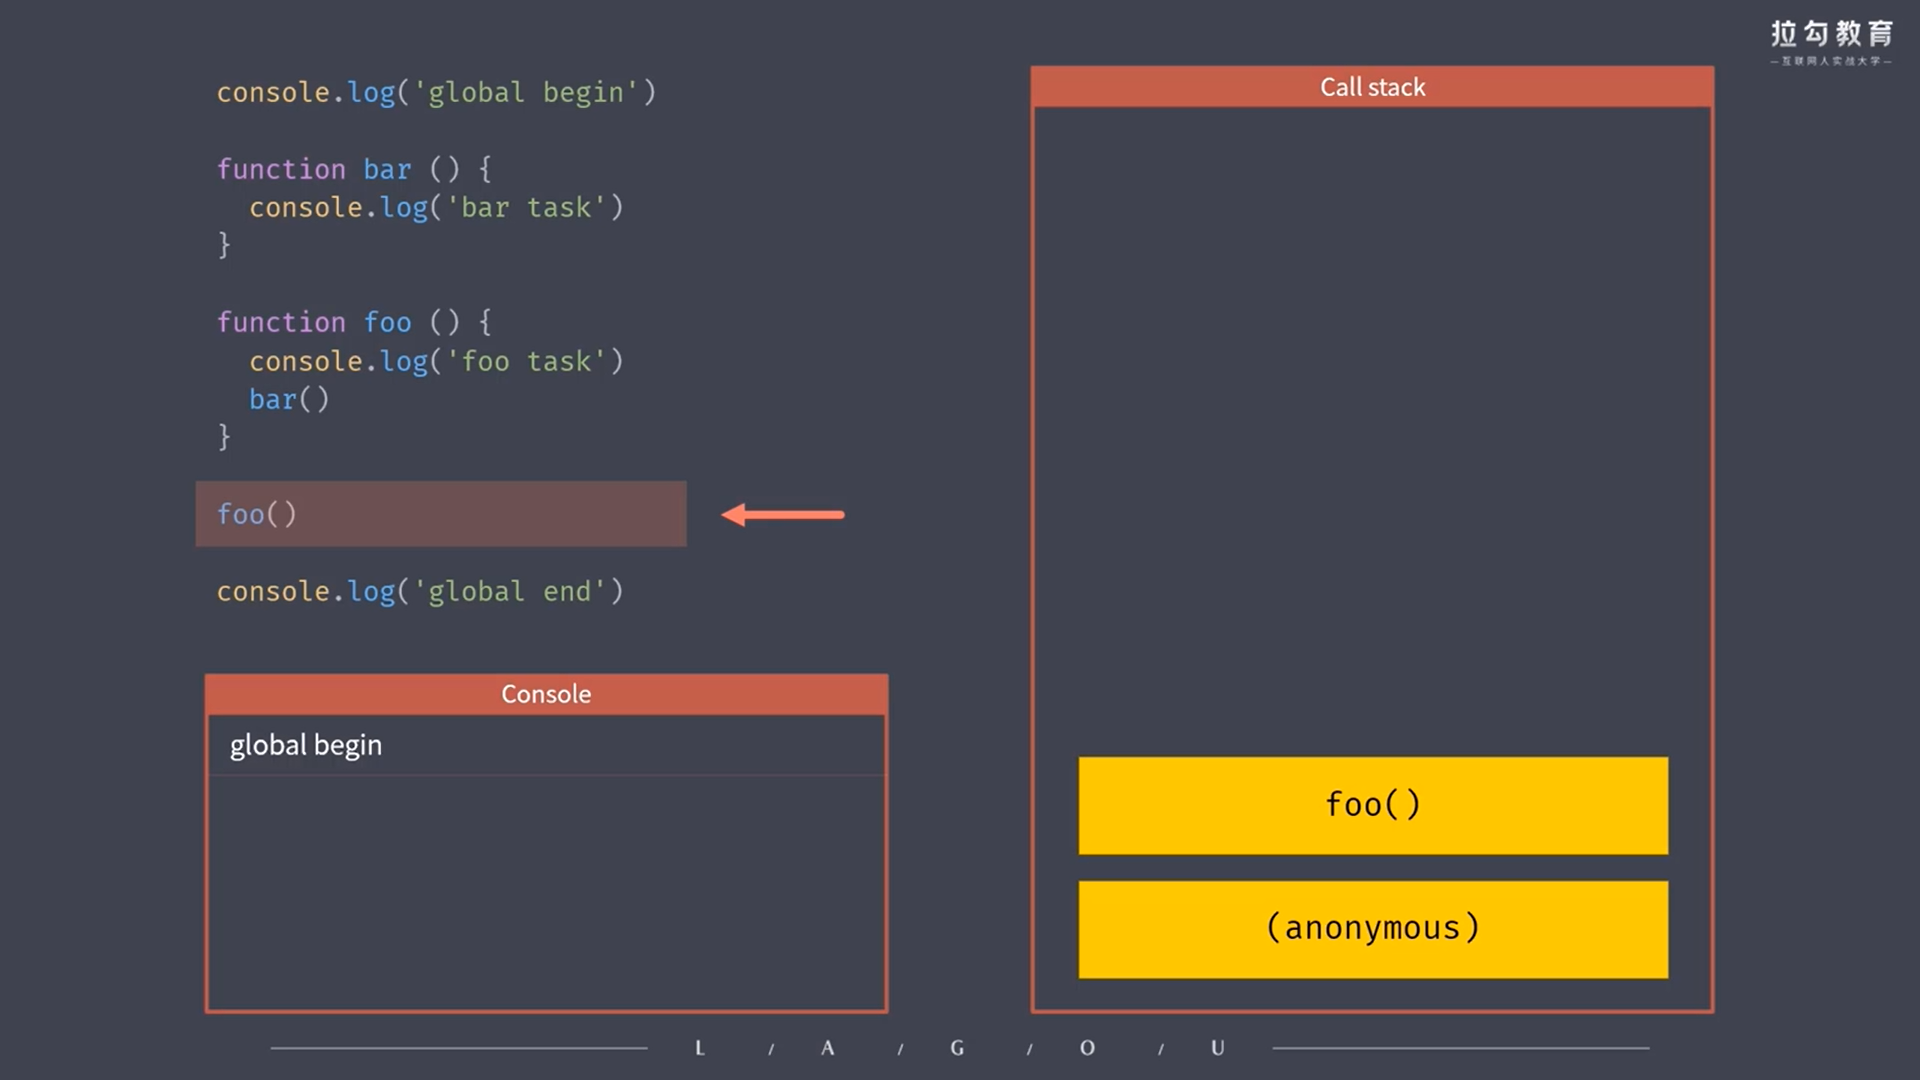Click the foo() frame in the call stack
The height and width of the screenshot is (1080, 1920).
click(1373, 805)
